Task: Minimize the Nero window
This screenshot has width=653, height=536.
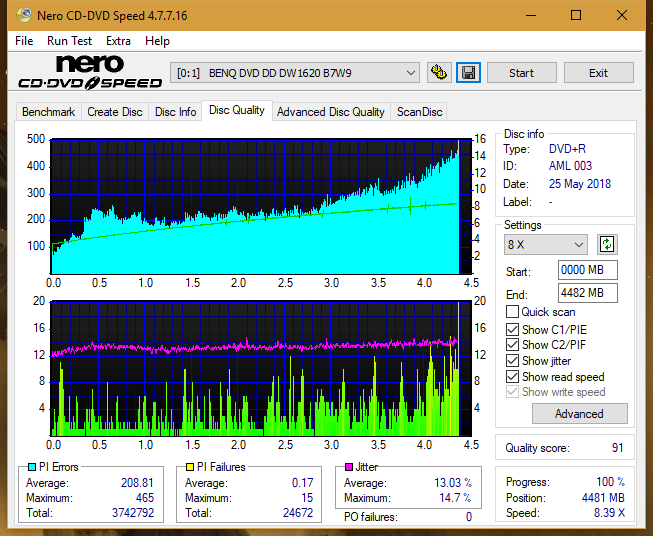Action: click(x=531, y=15)
